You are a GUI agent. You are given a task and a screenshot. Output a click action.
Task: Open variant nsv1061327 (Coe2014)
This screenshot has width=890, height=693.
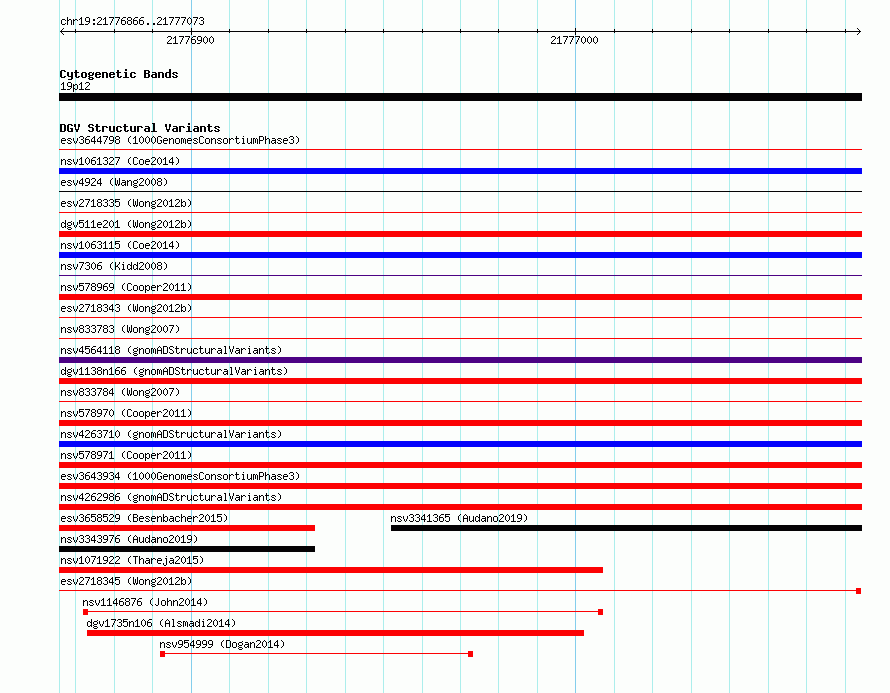coord(120,161)
